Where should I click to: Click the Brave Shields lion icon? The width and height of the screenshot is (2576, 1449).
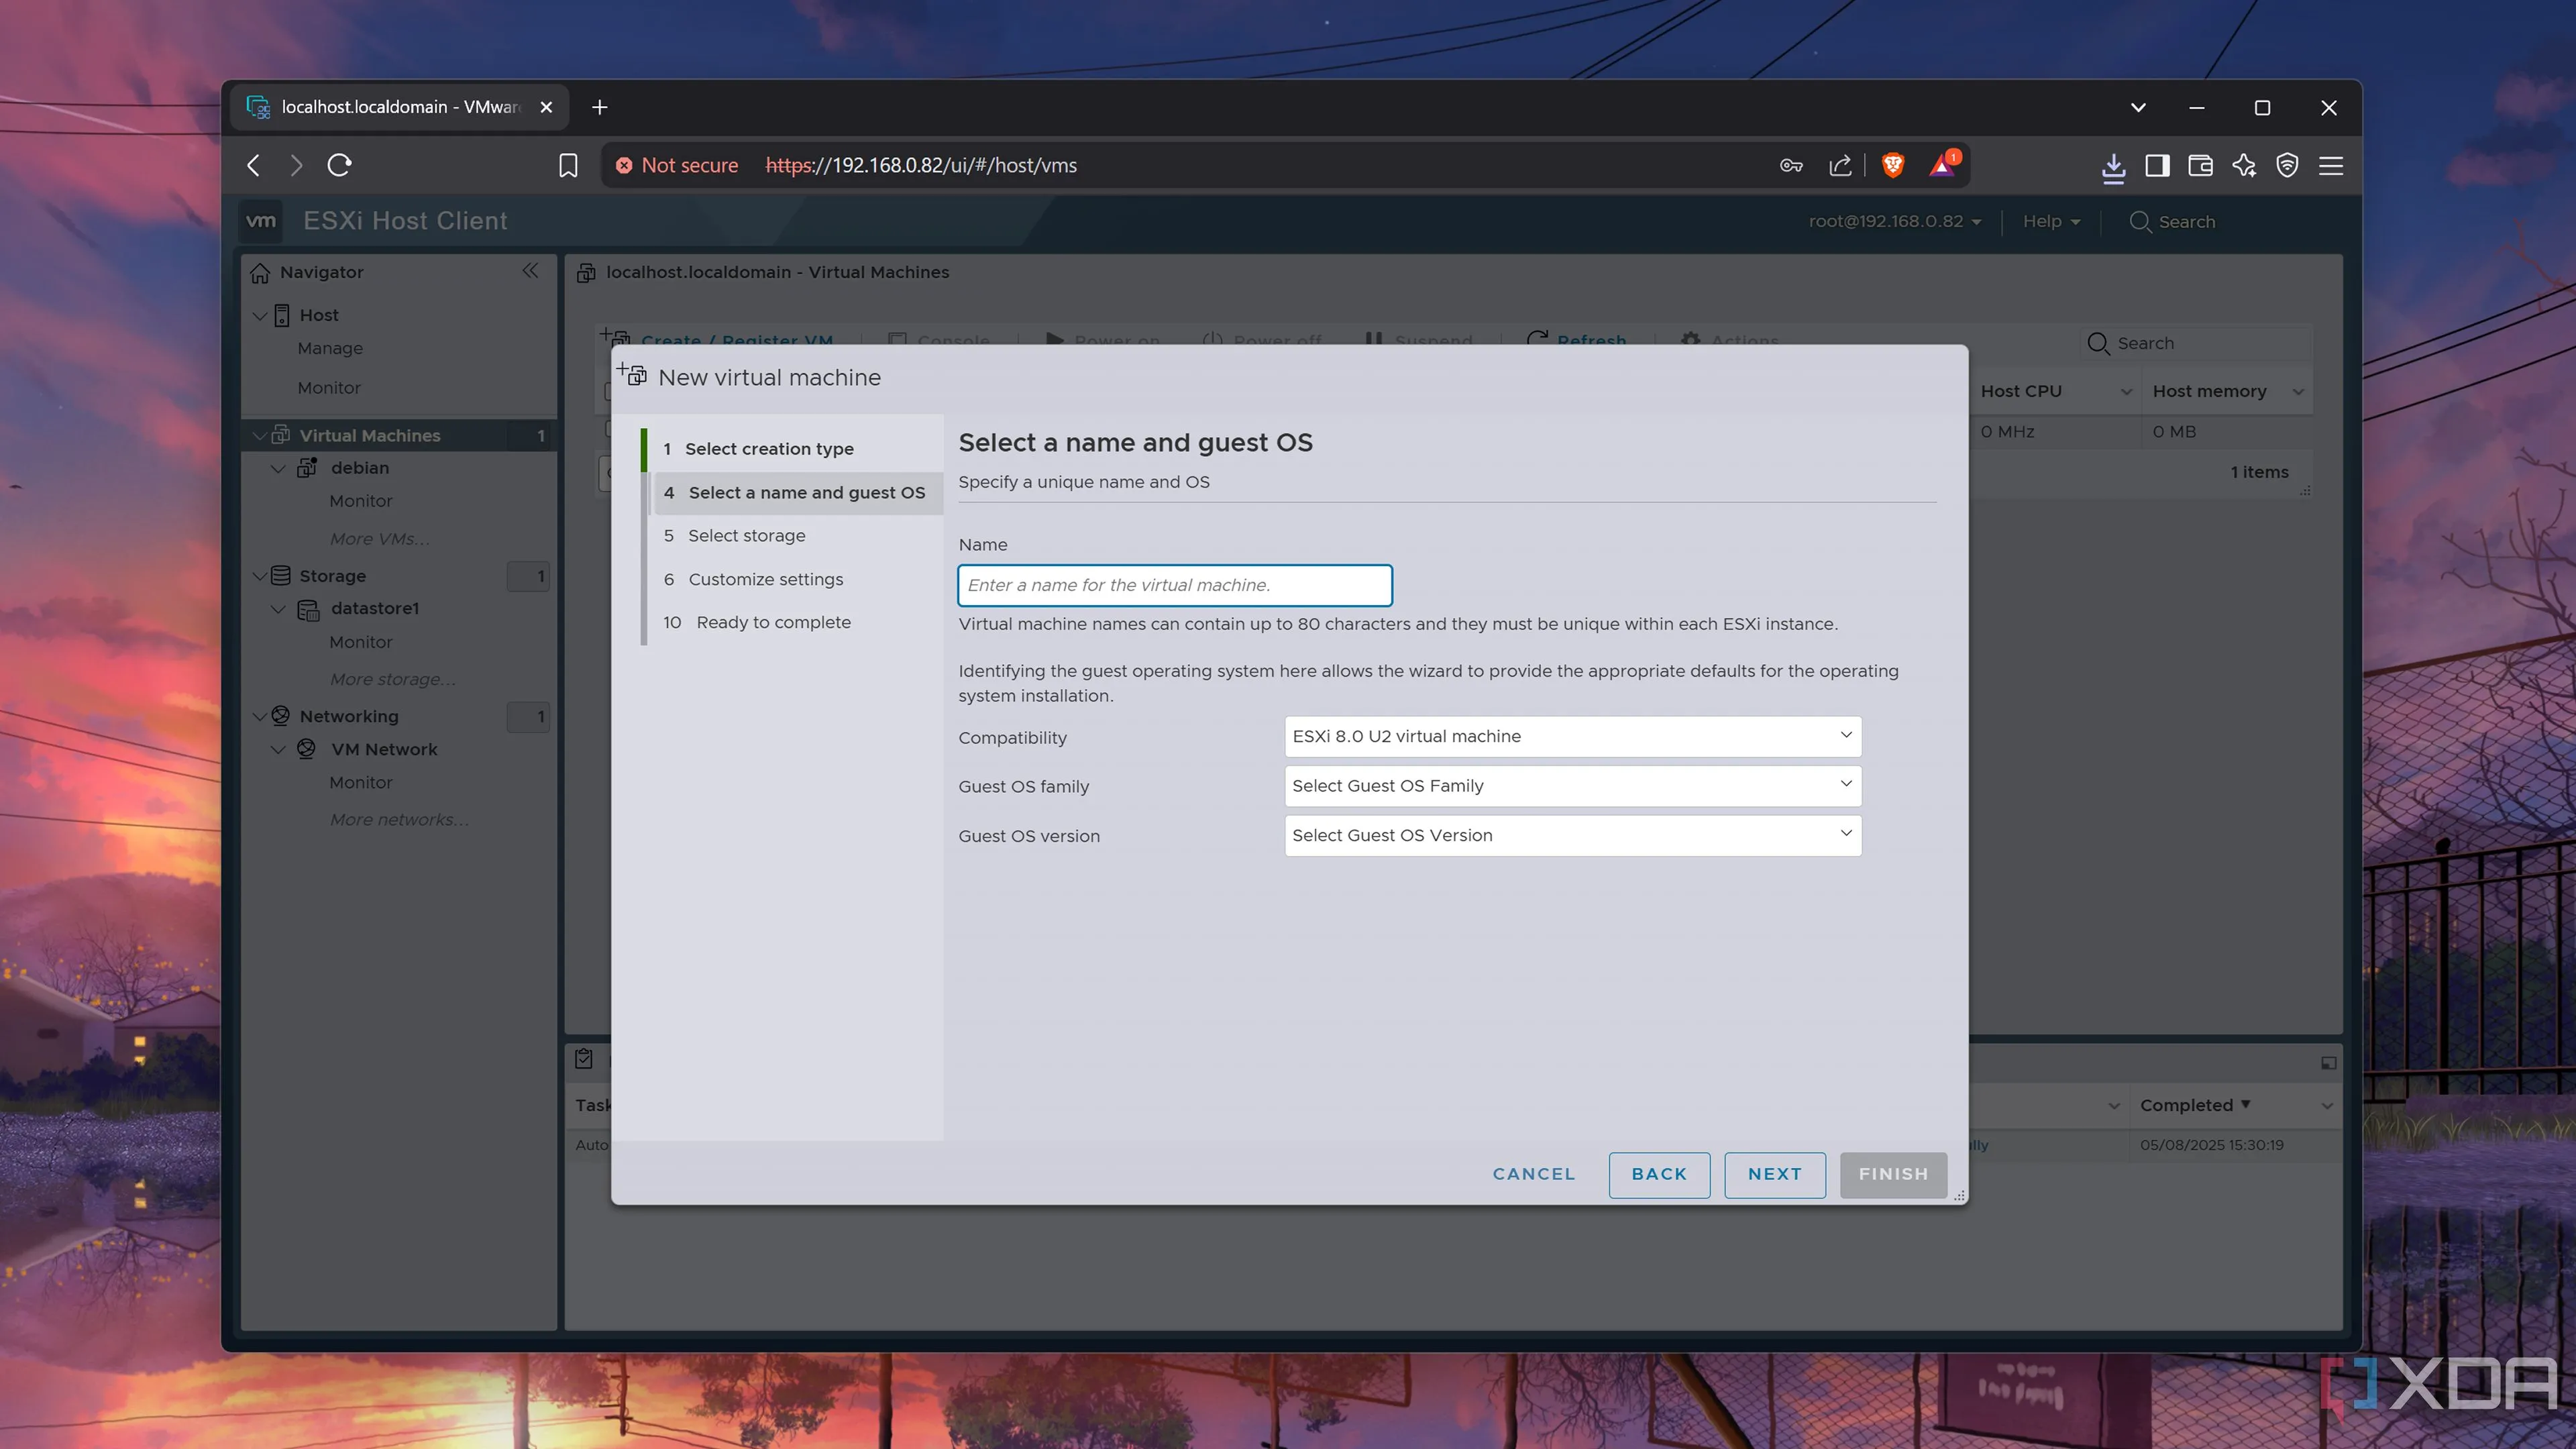(x=1892, y=165)
